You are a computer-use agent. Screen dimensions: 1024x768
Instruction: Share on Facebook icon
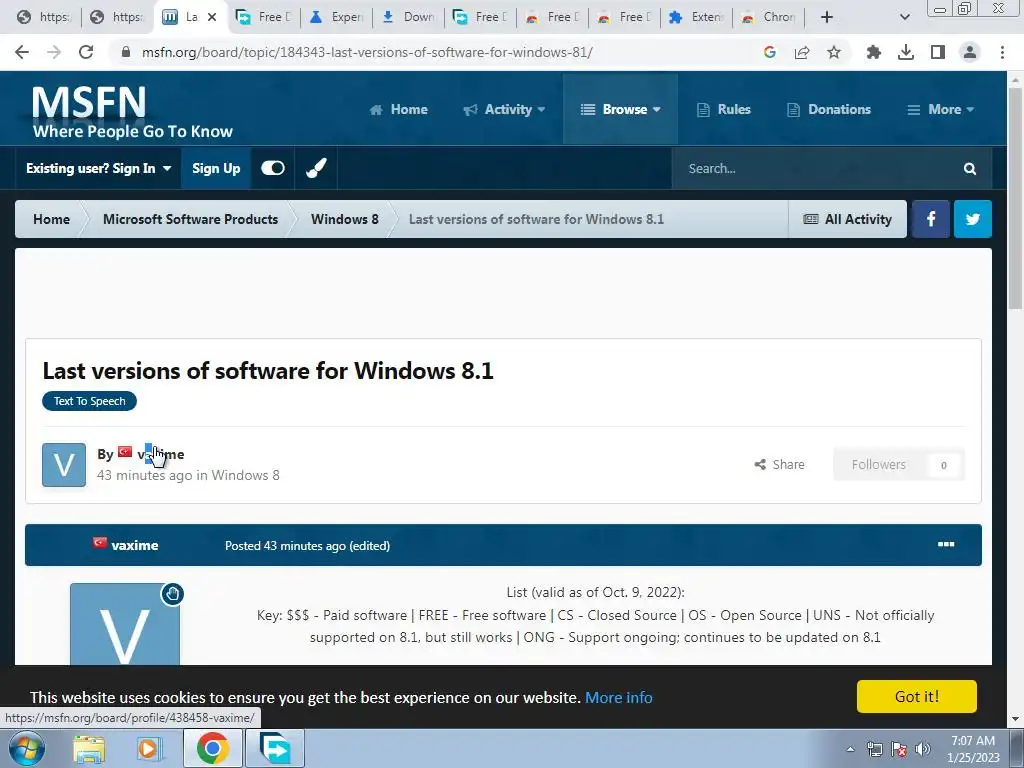click(x=931, y=219)
